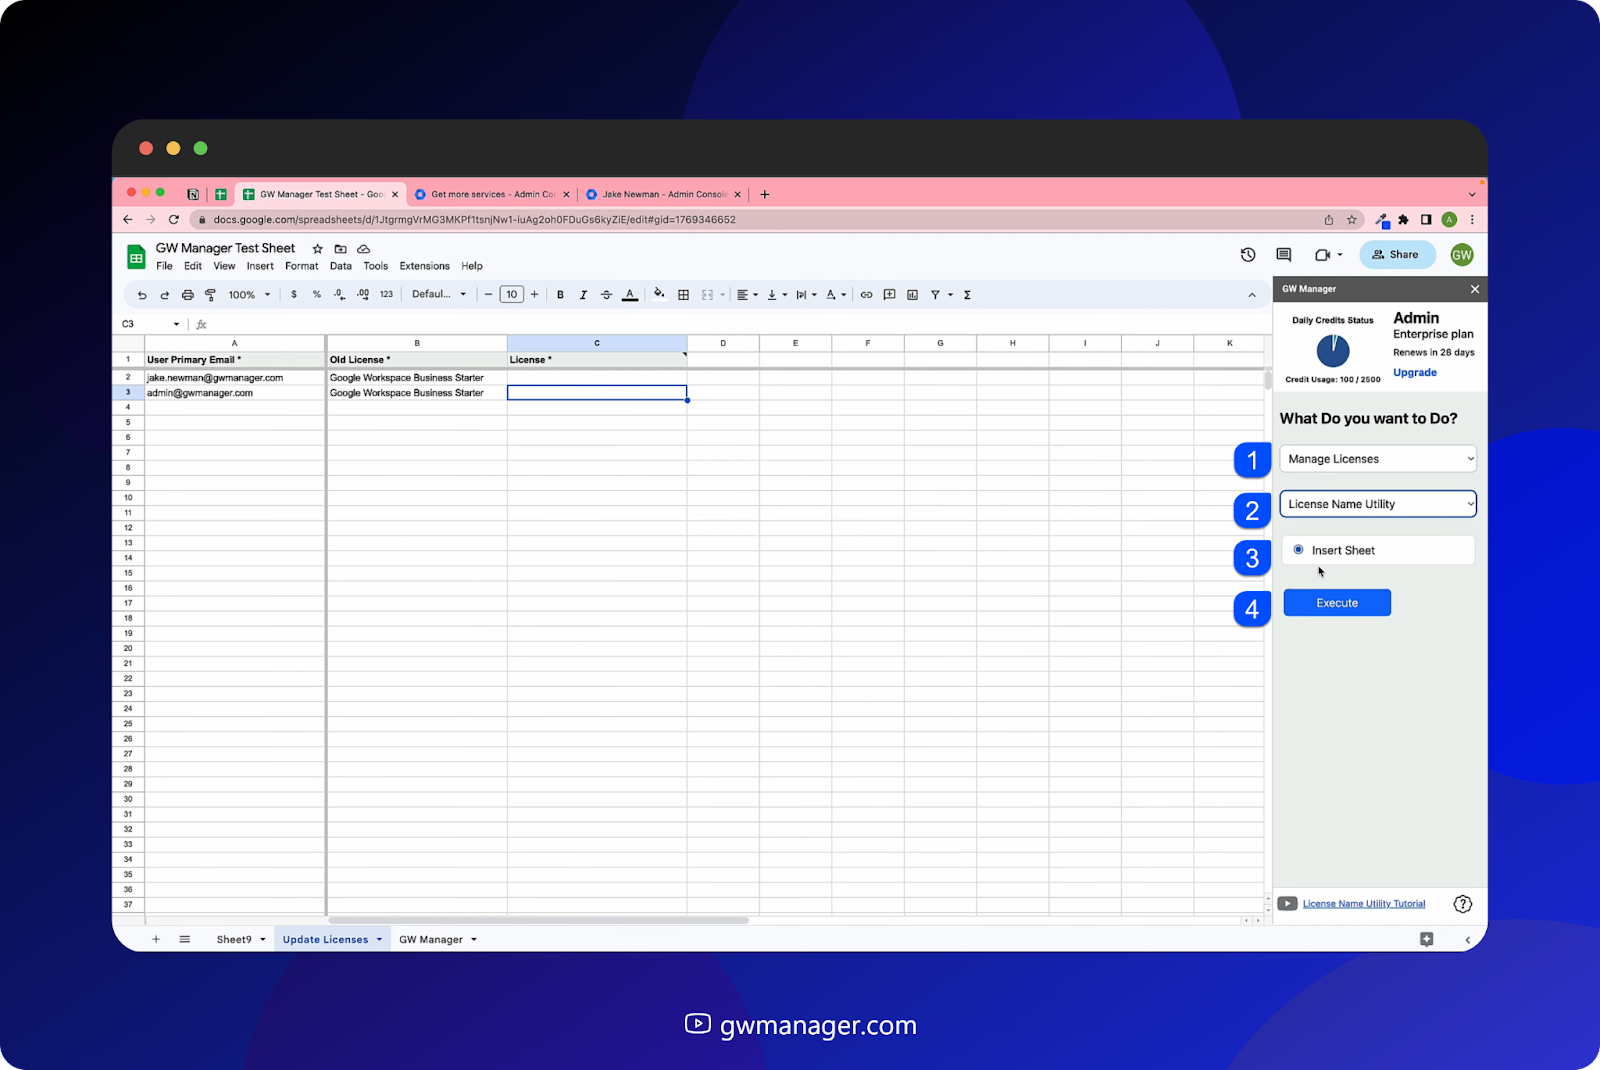This screenshot has height=1070, width=1600.
Task: Print the spreadsheet via printer icon
Action: tap(187, 295)
